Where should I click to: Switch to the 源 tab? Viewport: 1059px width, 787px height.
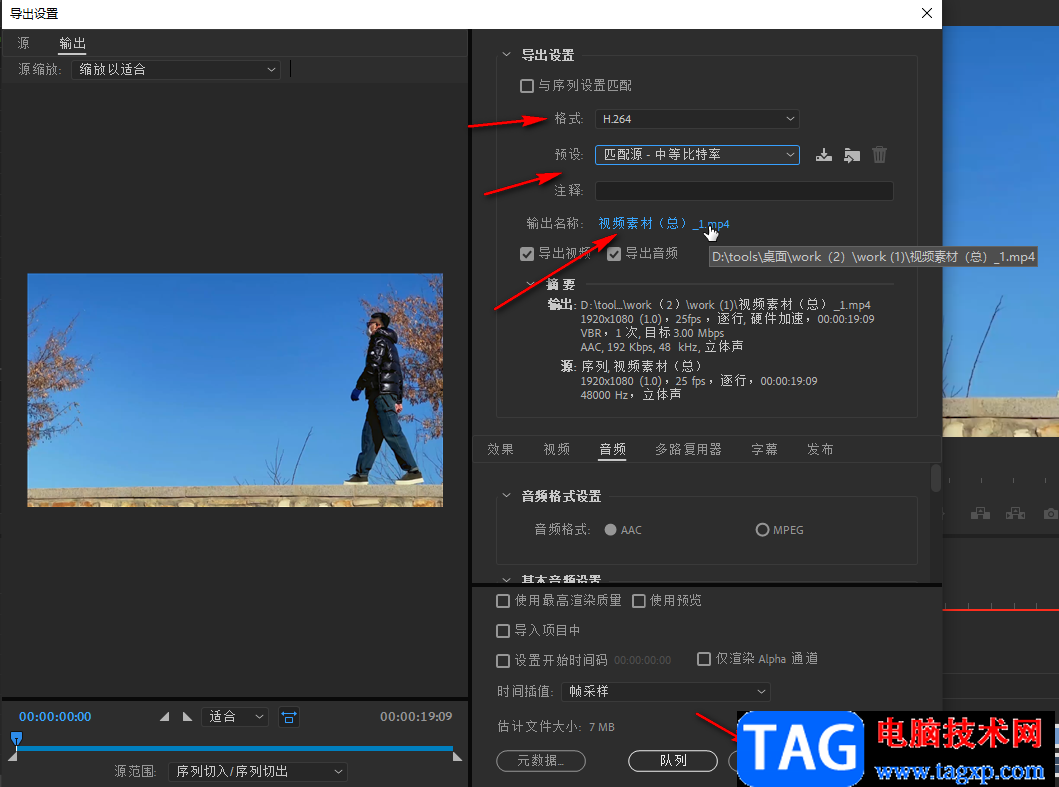tap(24, 43)
